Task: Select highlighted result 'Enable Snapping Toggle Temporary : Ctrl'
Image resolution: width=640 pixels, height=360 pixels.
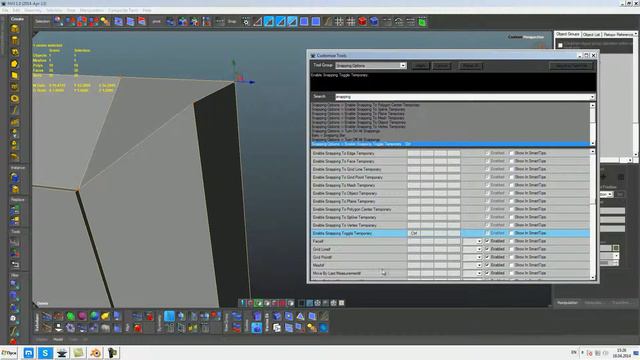Action: [x=450, y=144]
